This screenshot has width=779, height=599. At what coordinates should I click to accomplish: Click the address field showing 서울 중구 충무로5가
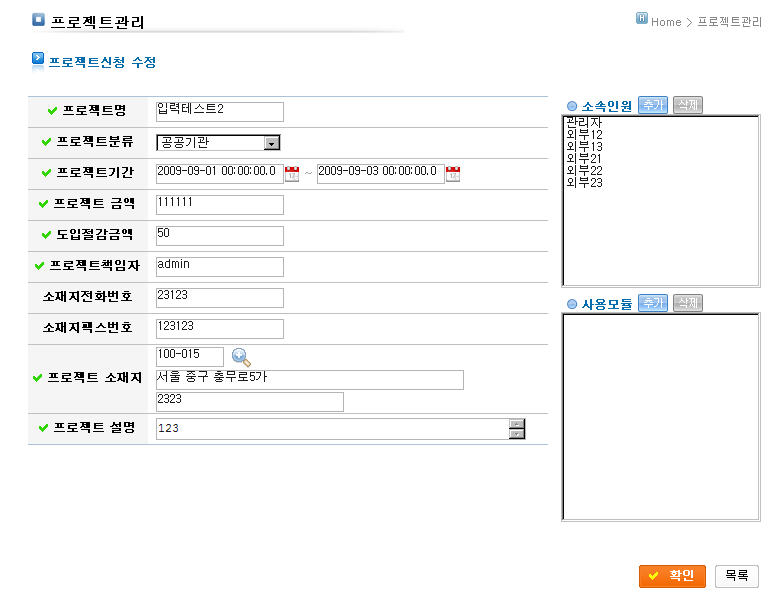(310, 380)
